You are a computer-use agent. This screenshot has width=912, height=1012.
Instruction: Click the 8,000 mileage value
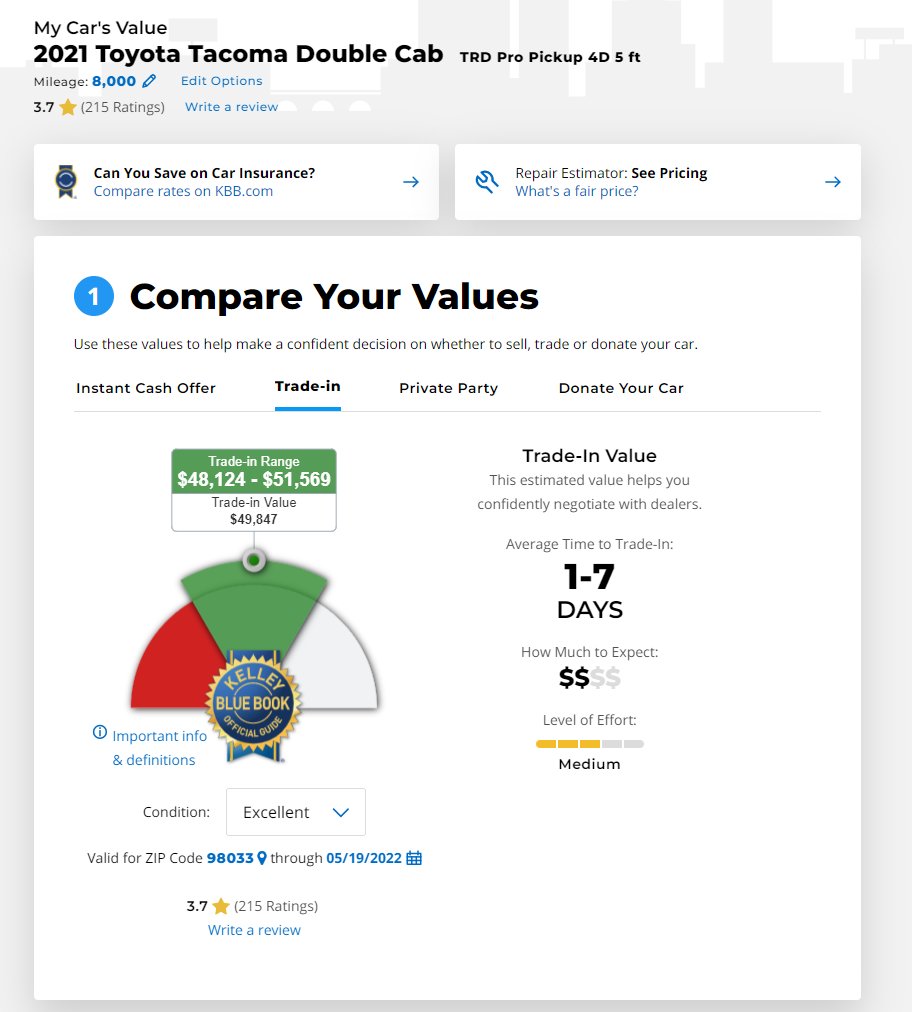point(114,81)
